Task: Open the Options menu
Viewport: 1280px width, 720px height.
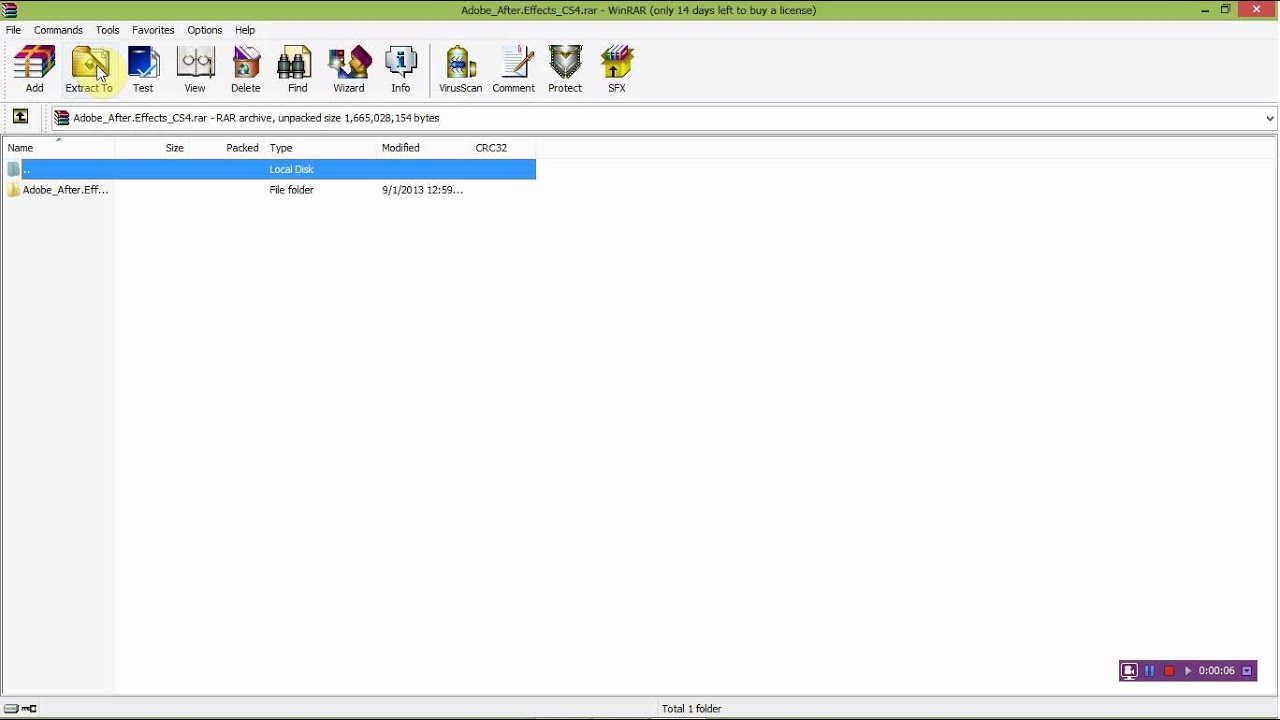Action: click(x=205, y=30)
